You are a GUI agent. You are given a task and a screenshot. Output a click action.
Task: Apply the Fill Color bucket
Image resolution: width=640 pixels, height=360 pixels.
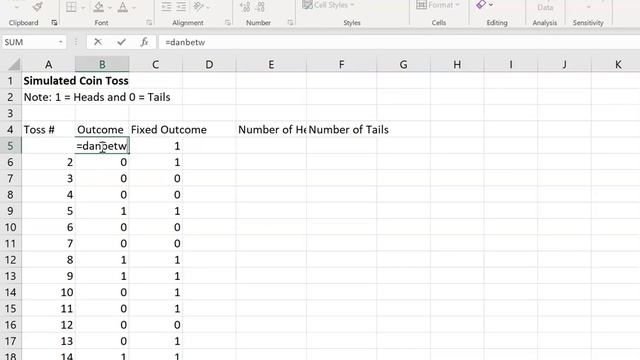point(98,7)
